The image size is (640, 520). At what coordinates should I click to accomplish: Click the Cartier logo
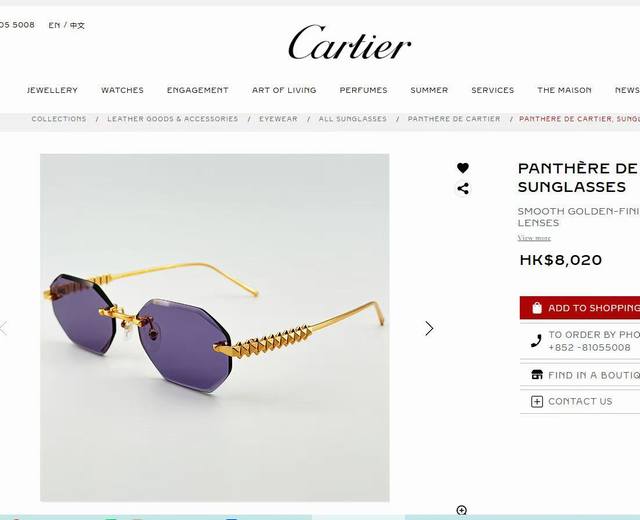point(349,42)
